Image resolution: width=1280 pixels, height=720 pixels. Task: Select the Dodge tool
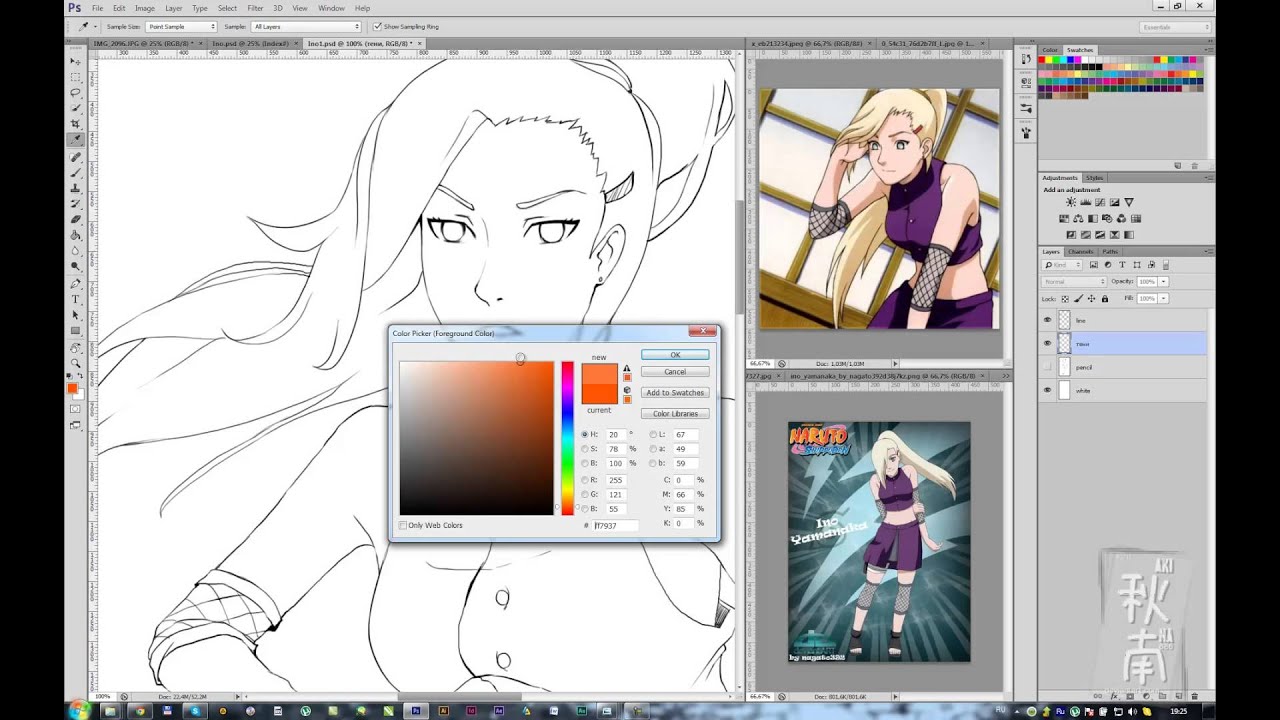(75, 266)
